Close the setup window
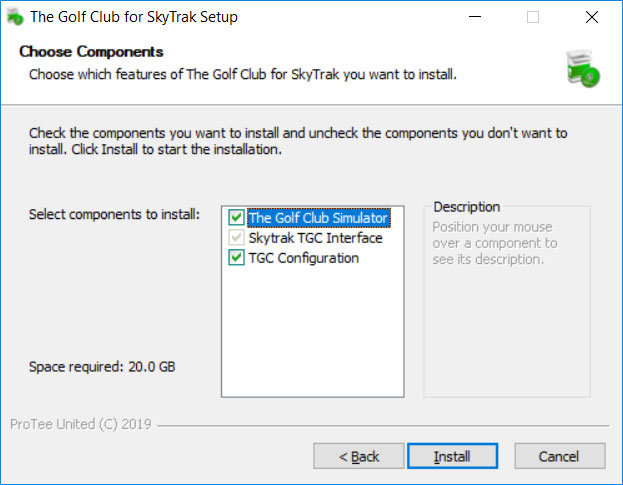Image resolution: width=623 pixels, height=485 pixels. tap(592, 17)
